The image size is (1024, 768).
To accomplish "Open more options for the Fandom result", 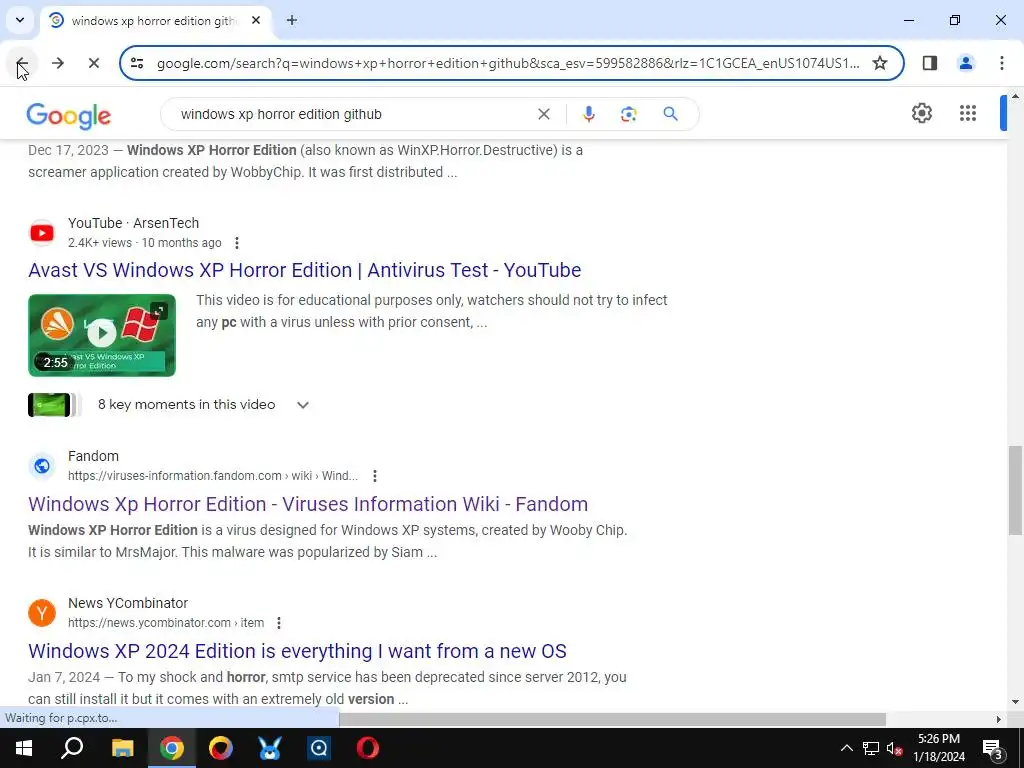I will point(375,476).
